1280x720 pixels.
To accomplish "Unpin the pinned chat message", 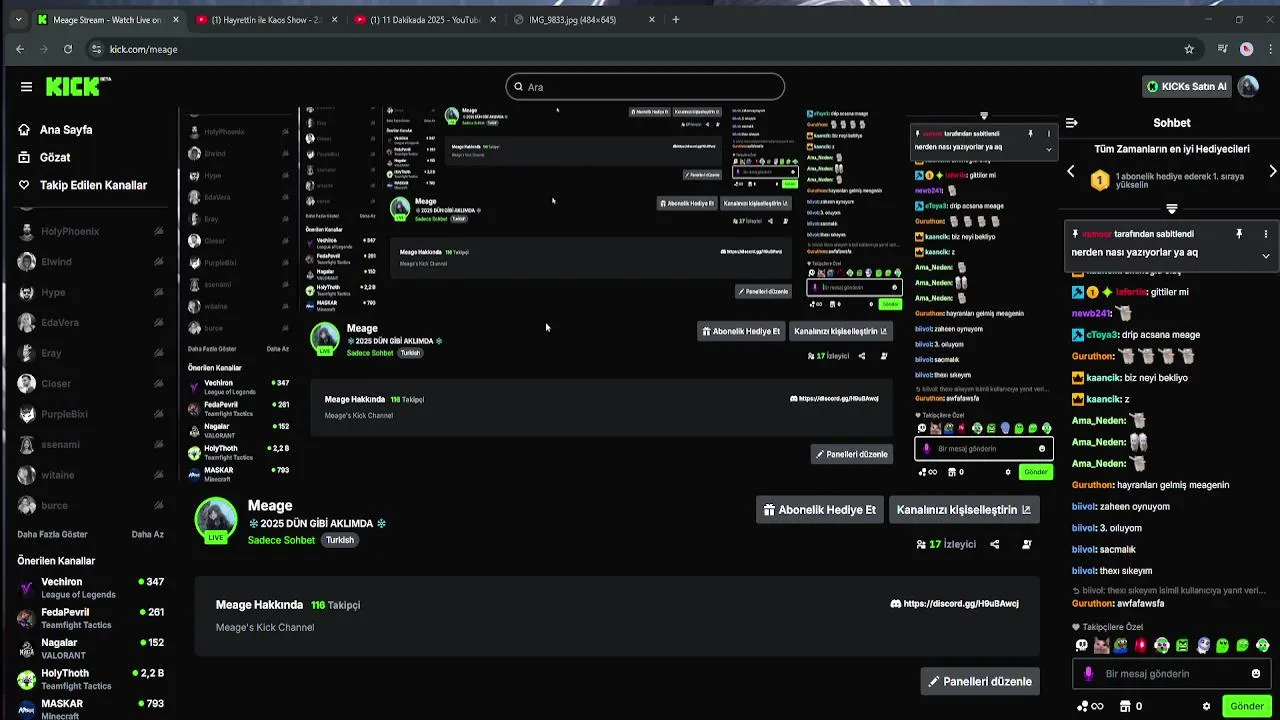I will tap(1238, 234).
